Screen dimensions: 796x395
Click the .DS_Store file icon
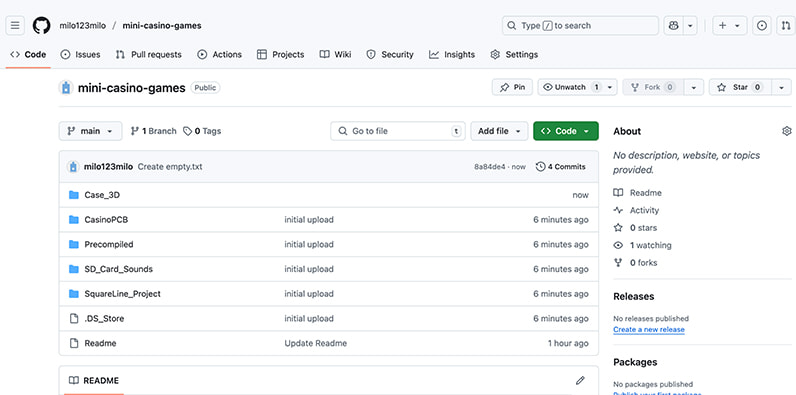[x=74, y=318]
